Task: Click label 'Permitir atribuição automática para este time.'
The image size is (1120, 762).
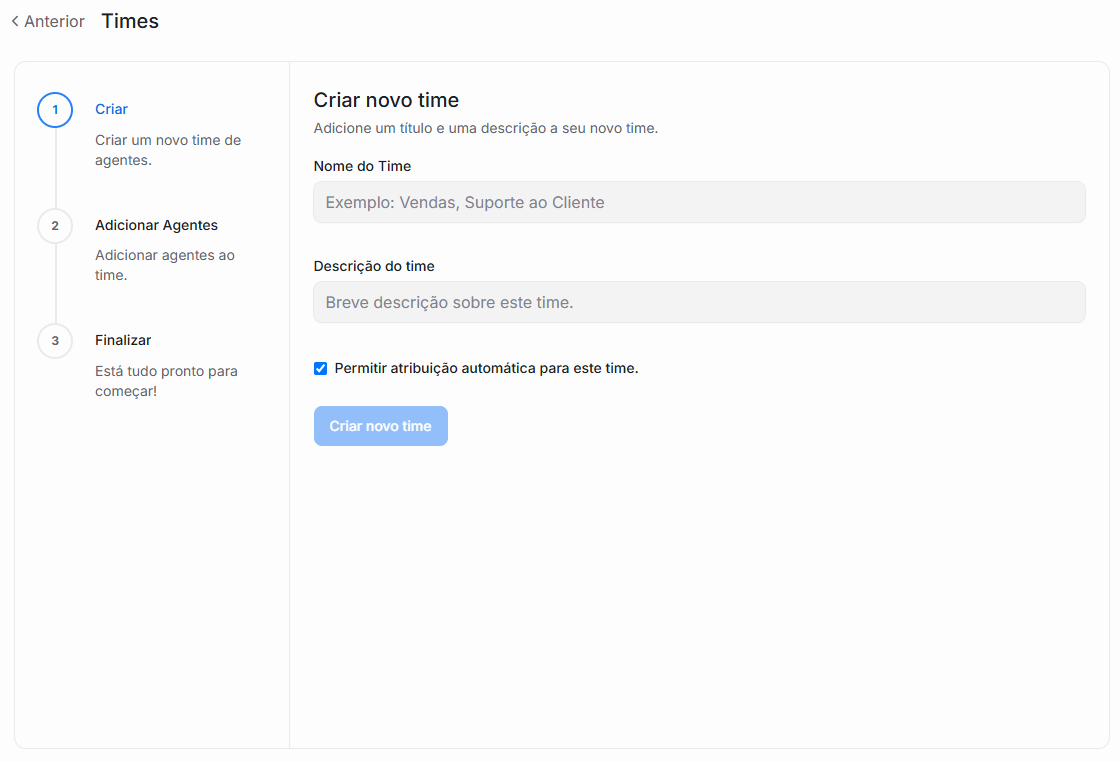Action: click(486, 369)
